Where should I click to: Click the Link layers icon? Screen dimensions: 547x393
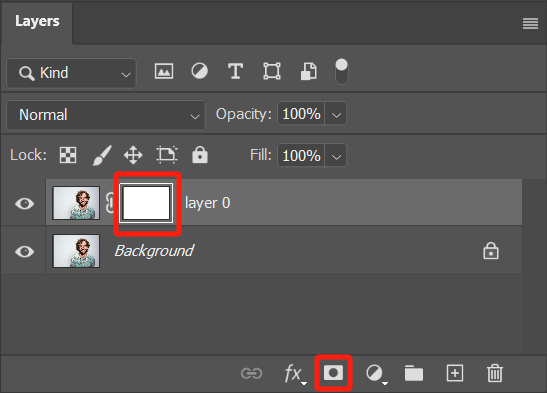point(252,373)
